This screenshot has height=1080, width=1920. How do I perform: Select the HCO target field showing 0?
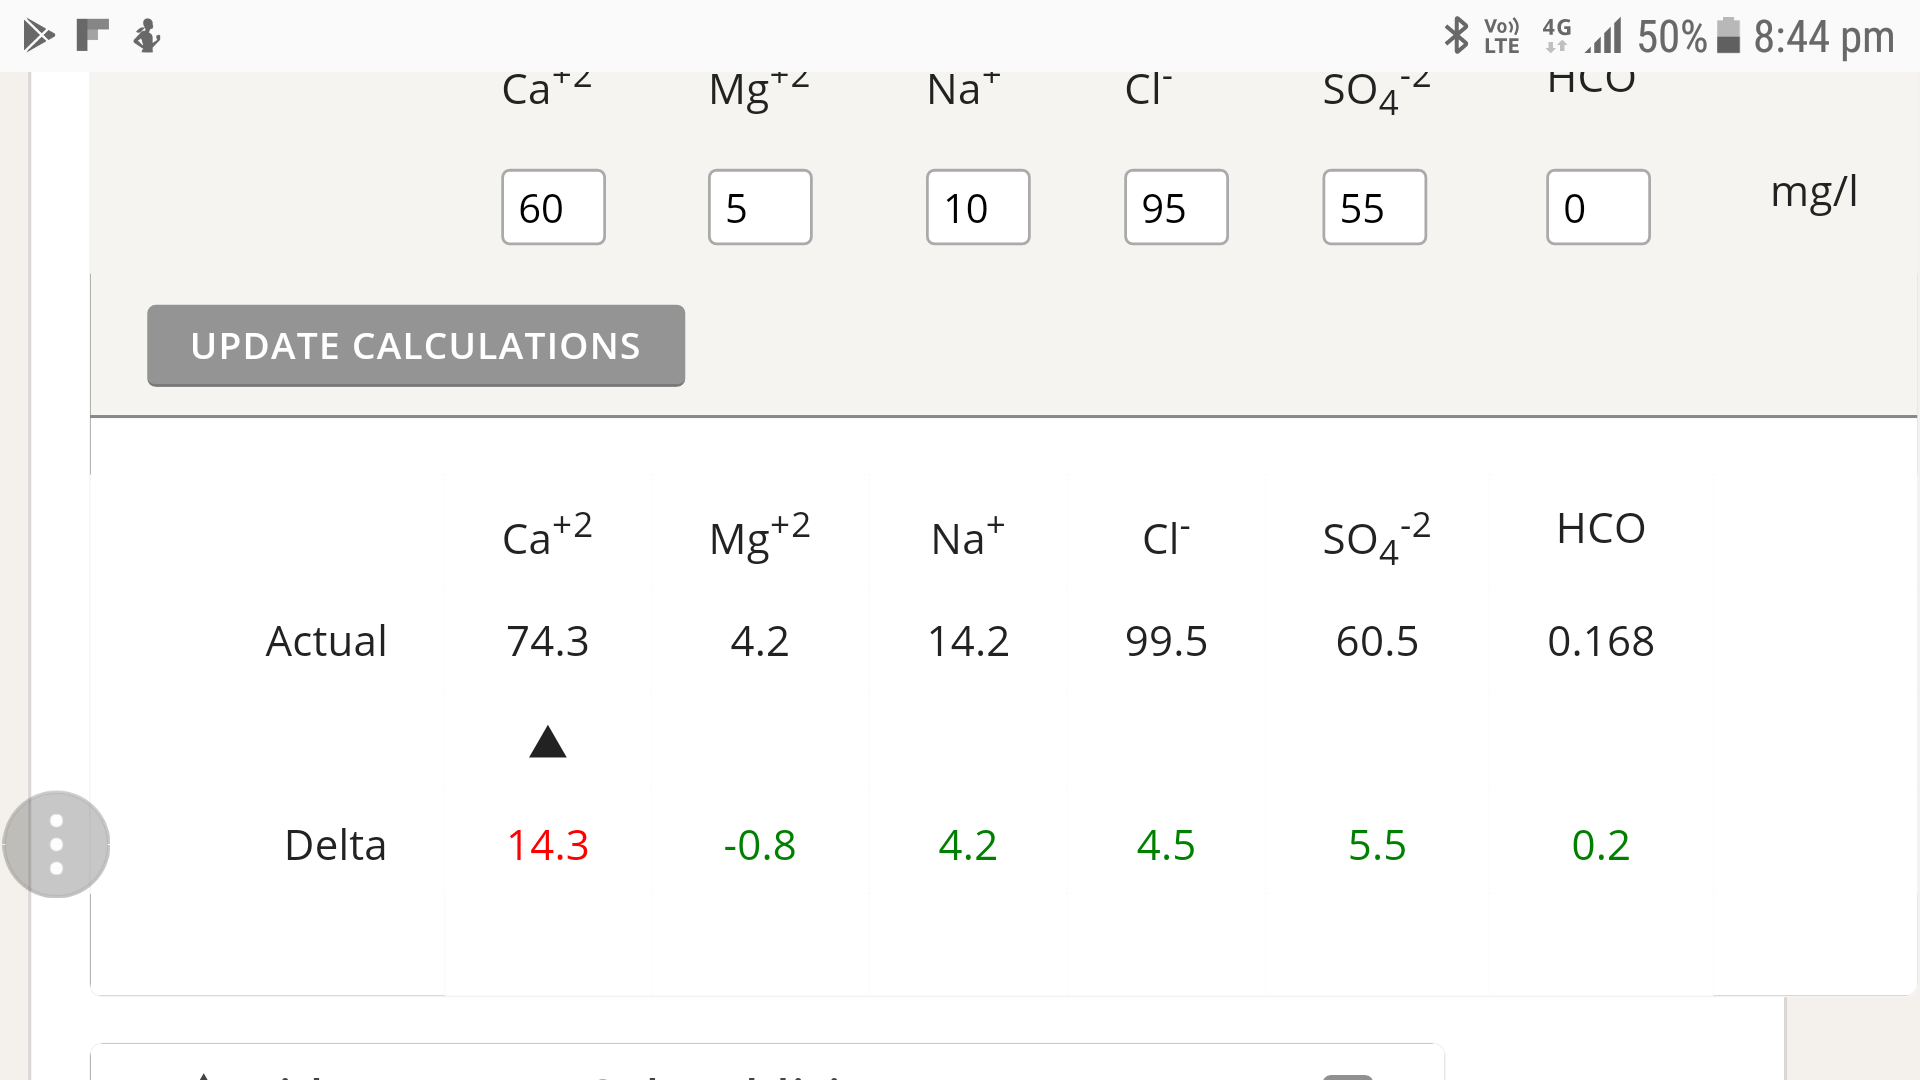click(1598, 207)
